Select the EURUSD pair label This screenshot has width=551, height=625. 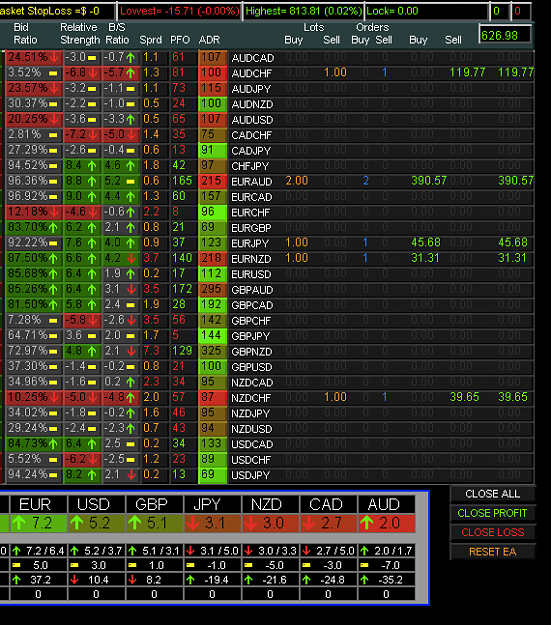click(252, 275)
